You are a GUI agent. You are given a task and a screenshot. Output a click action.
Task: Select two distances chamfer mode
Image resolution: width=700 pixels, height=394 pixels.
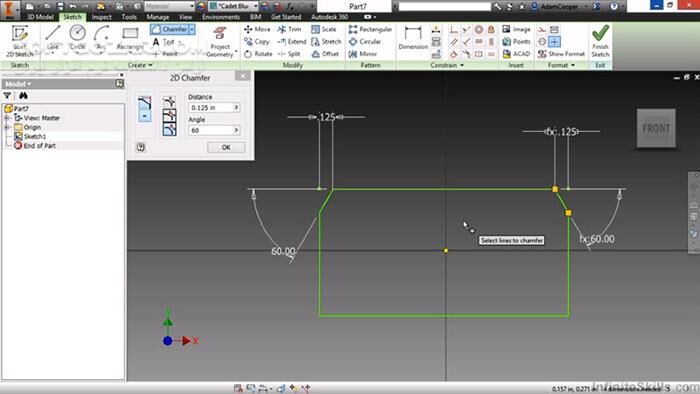click(169, 116)
